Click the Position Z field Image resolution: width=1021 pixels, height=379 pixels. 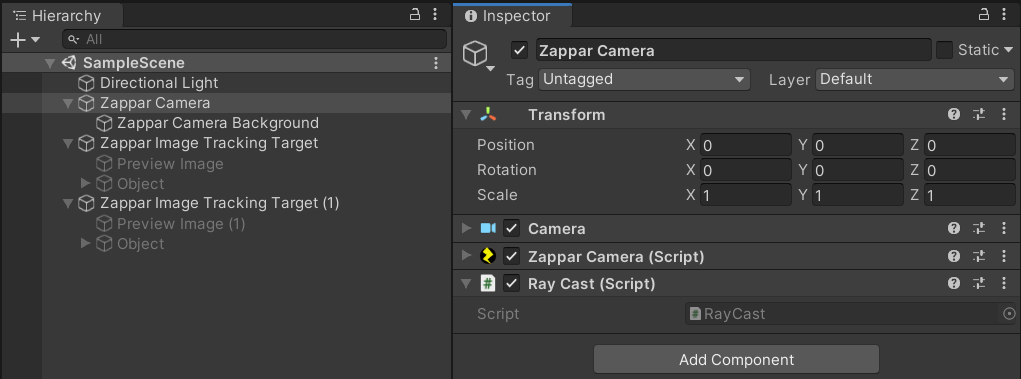(970, 145)
